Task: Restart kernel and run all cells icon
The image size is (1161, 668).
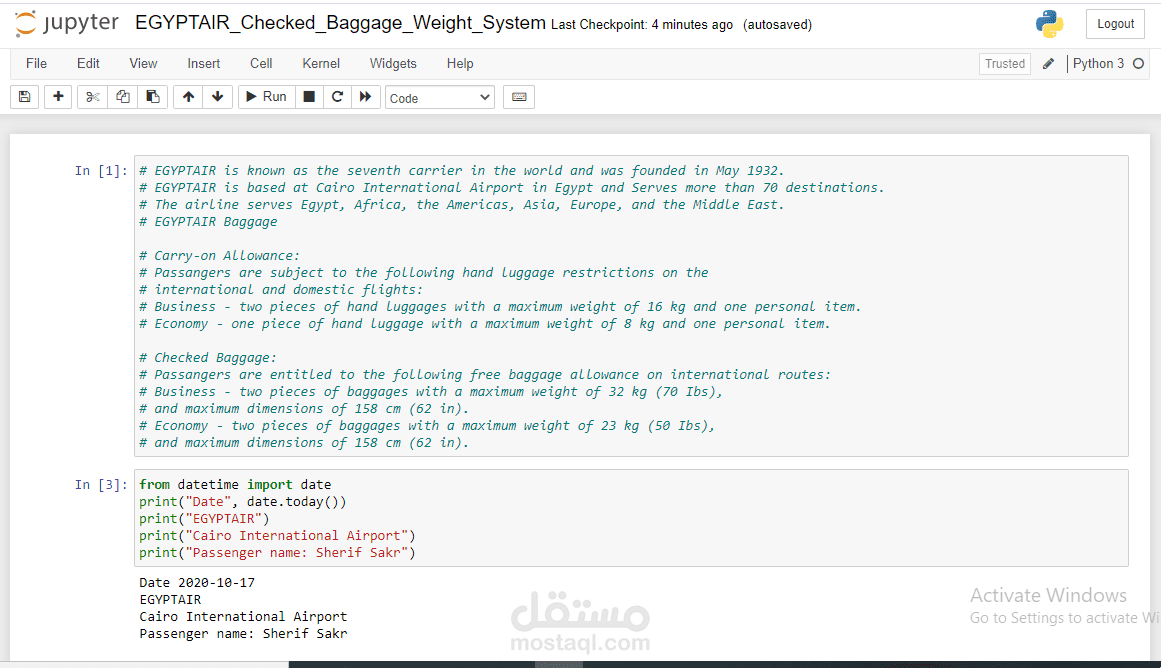Action: [365, 97]
